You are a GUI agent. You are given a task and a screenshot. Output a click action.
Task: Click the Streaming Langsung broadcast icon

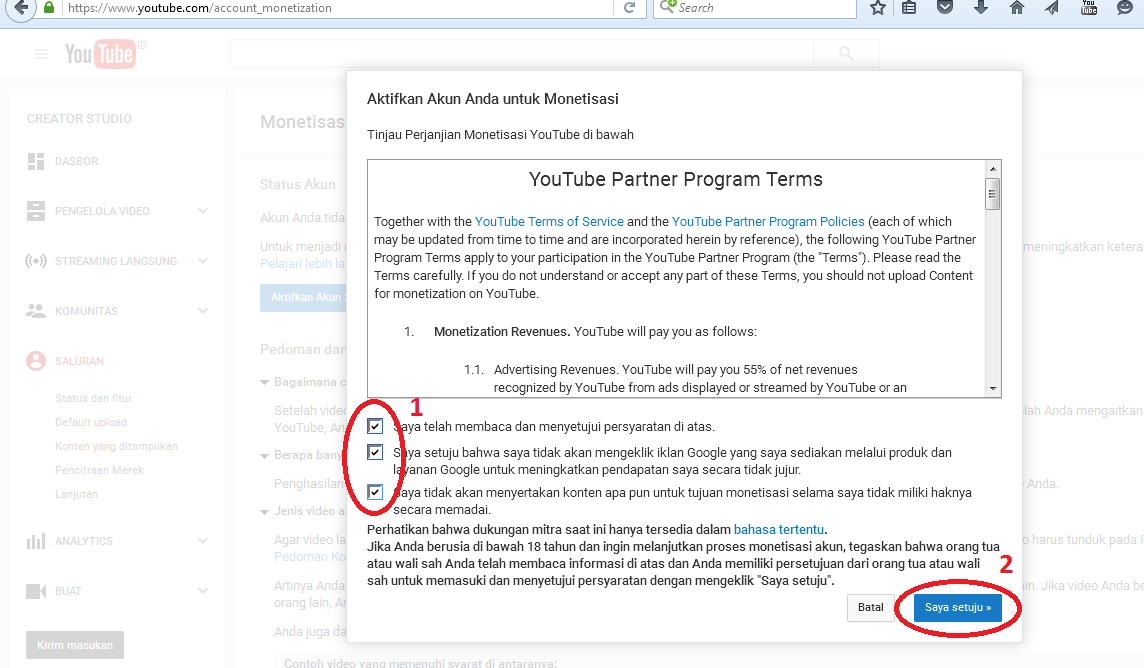tap(36, 261)
